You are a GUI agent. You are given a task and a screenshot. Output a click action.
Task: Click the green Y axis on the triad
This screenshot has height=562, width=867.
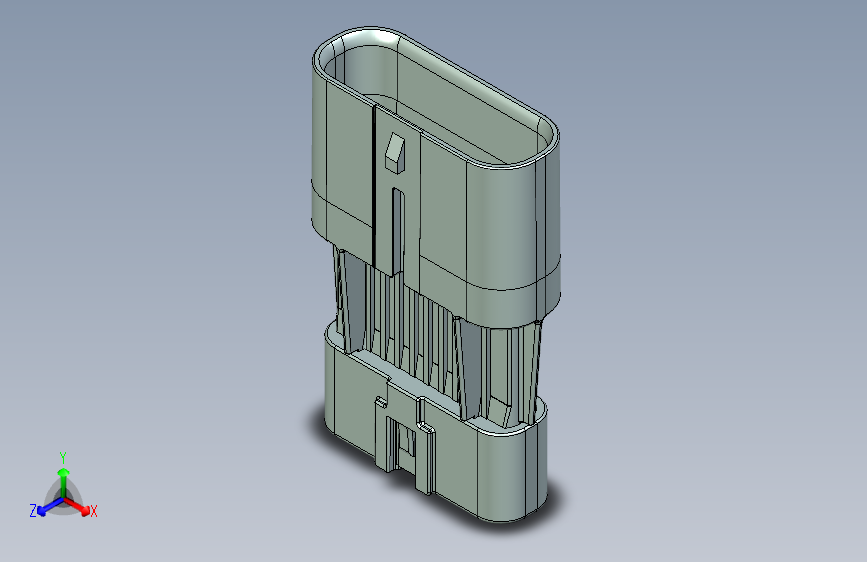(64, 482)
